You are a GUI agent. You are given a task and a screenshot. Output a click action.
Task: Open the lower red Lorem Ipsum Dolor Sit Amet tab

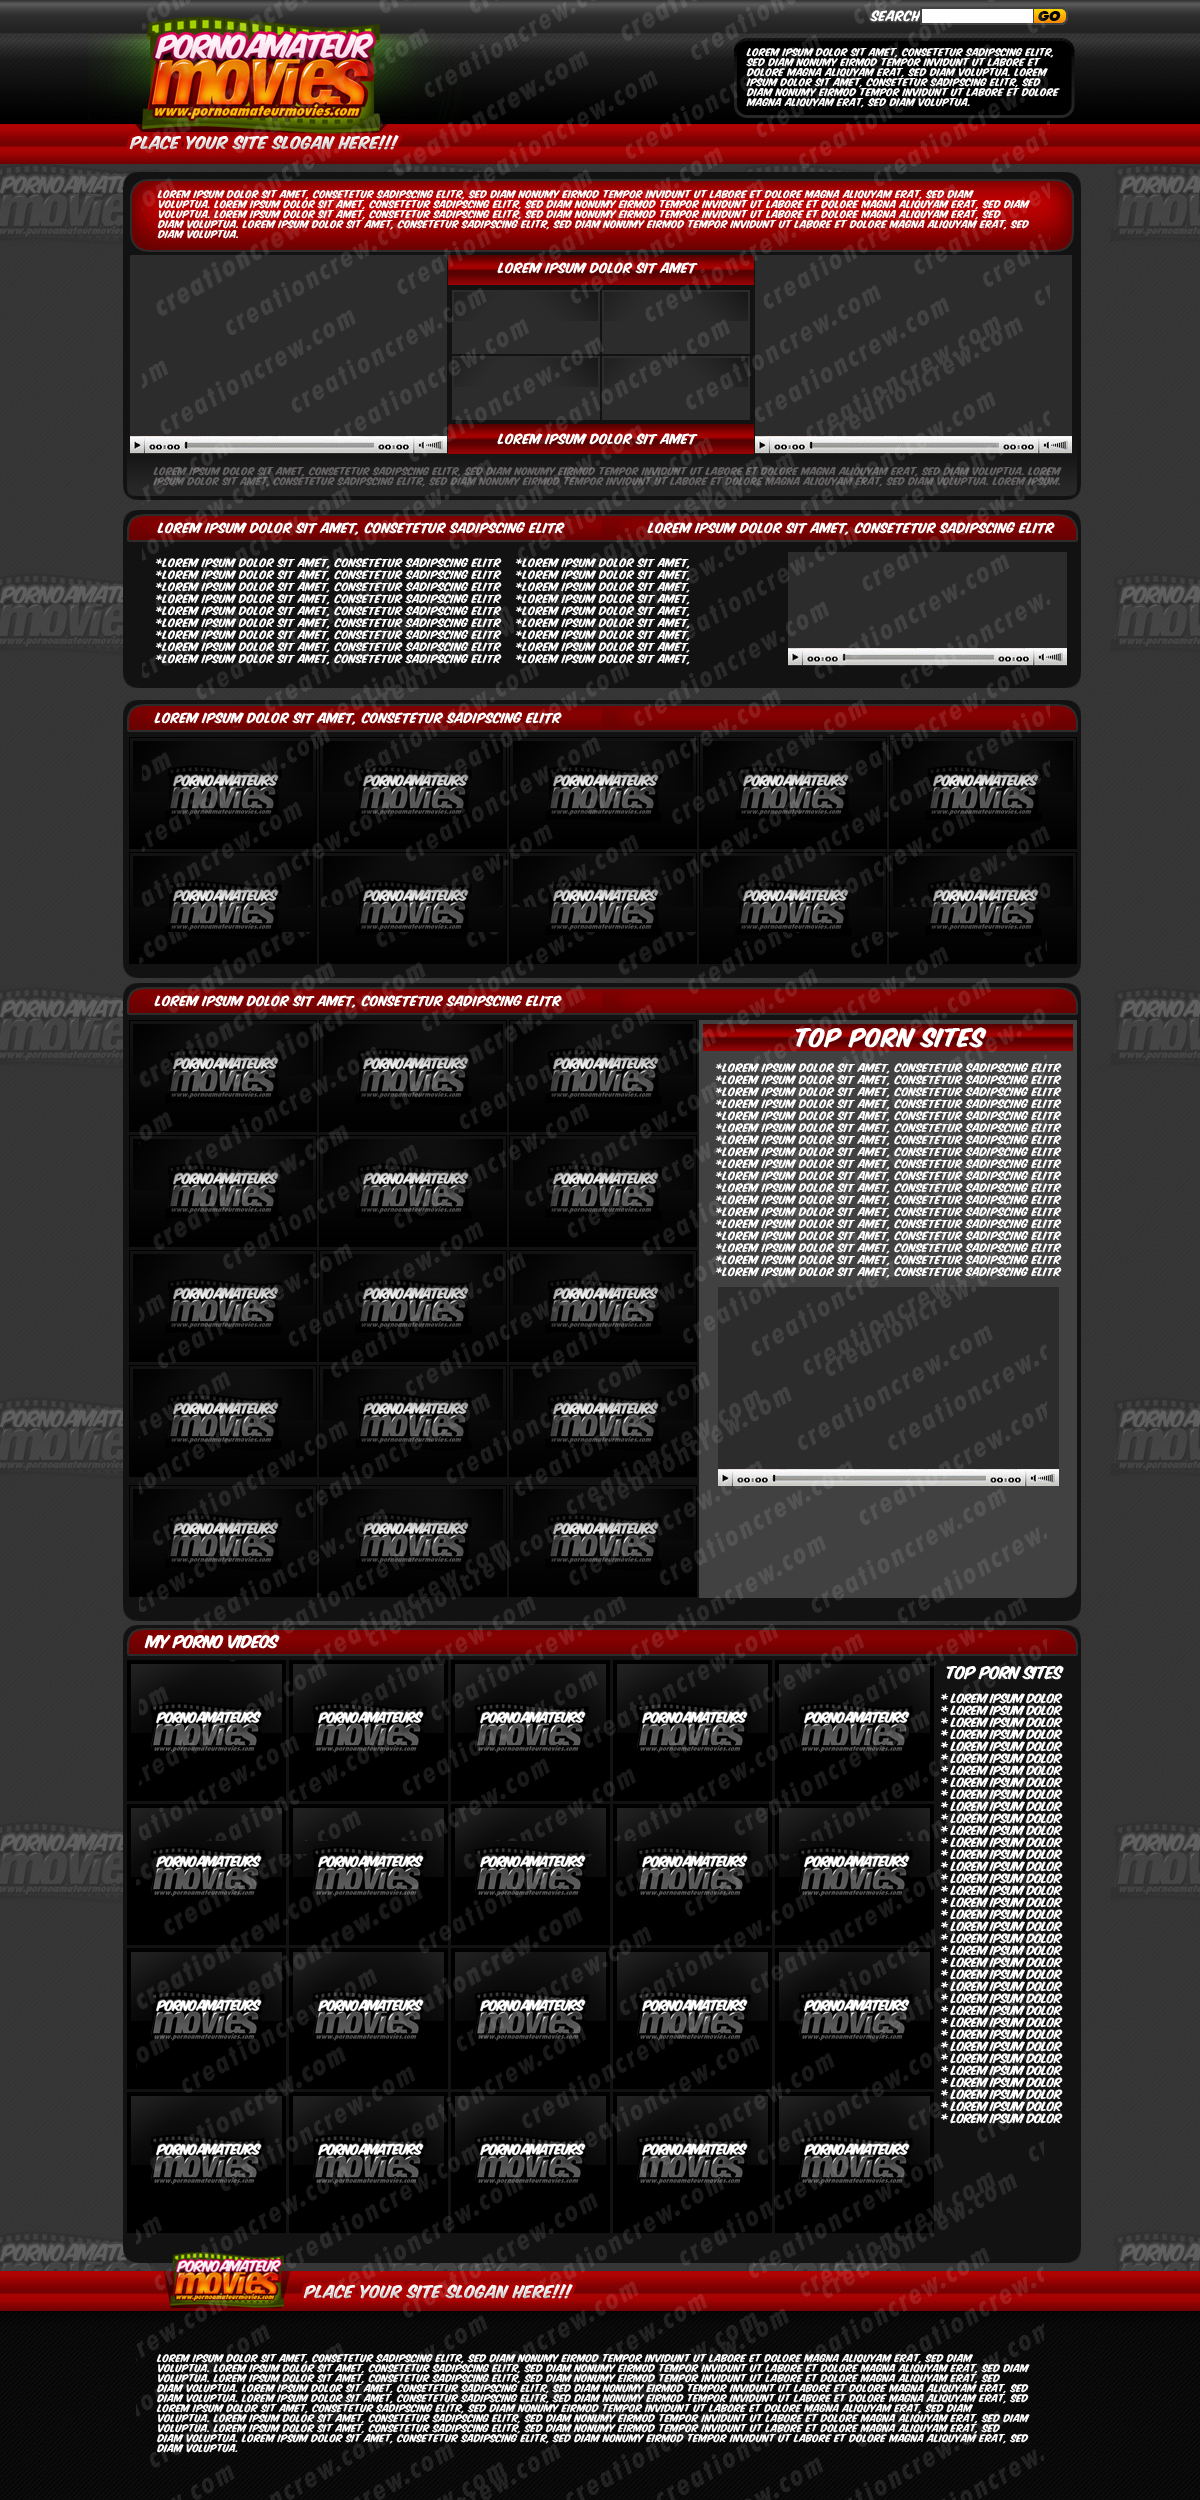(x=600, y=439)
